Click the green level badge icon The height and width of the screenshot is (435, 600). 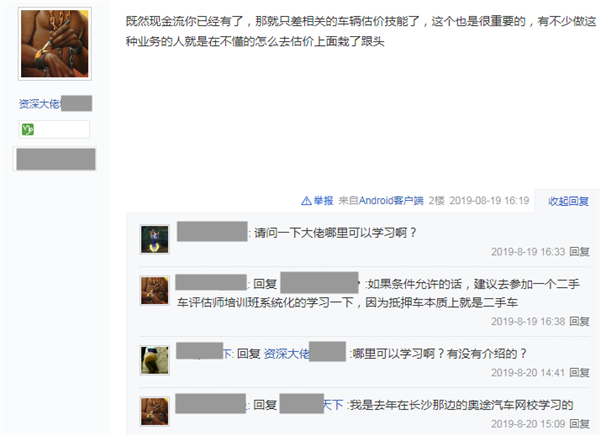(28, 130)
